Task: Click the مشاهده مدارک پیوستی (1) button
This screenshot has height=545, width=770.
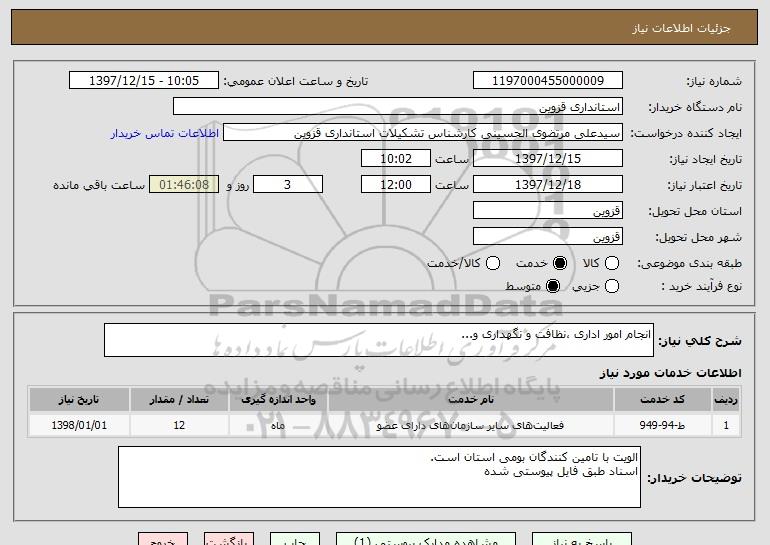Action: (426, 539)
